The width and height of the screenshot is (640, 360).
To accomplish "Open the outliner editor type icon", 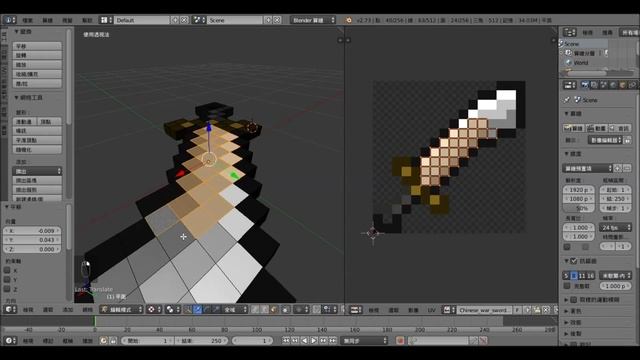I will [570, 32].
